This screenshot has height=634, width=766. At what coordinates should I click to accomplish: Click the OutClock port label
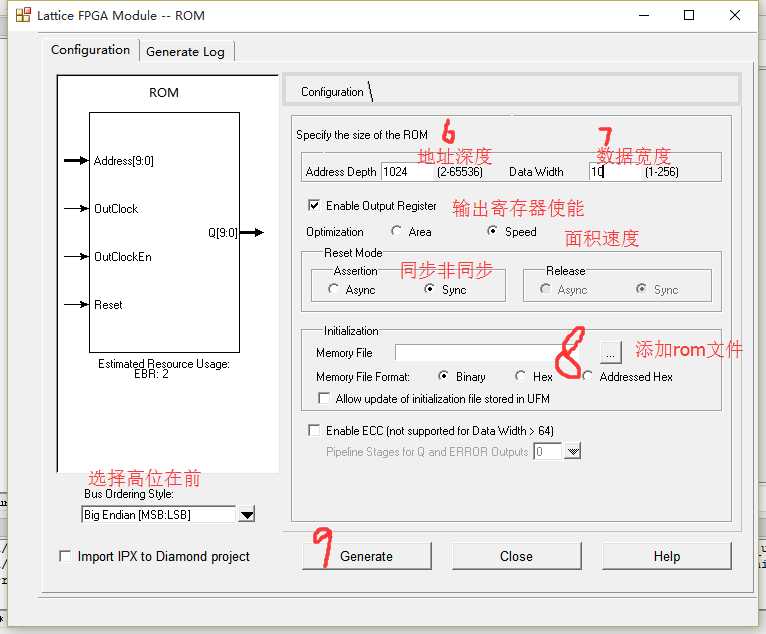click(116, 209)
